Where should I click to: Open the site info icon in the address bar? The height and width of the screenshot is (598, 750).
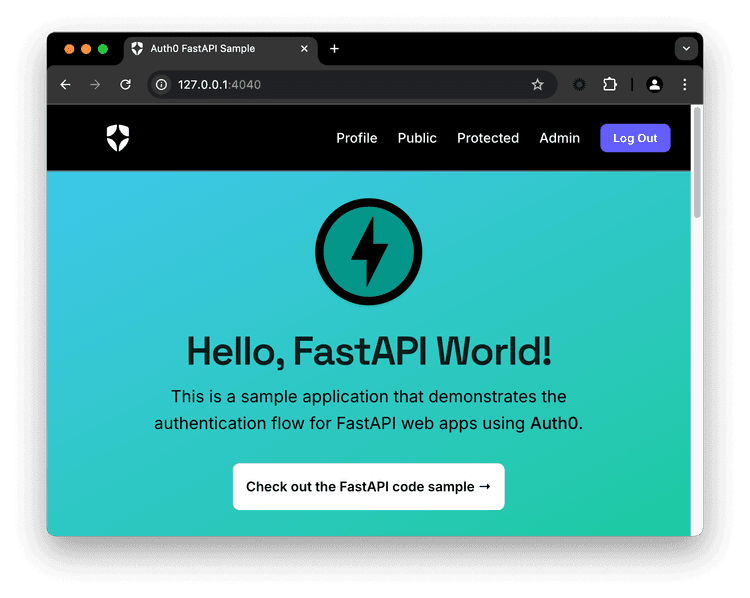(162, 85)
